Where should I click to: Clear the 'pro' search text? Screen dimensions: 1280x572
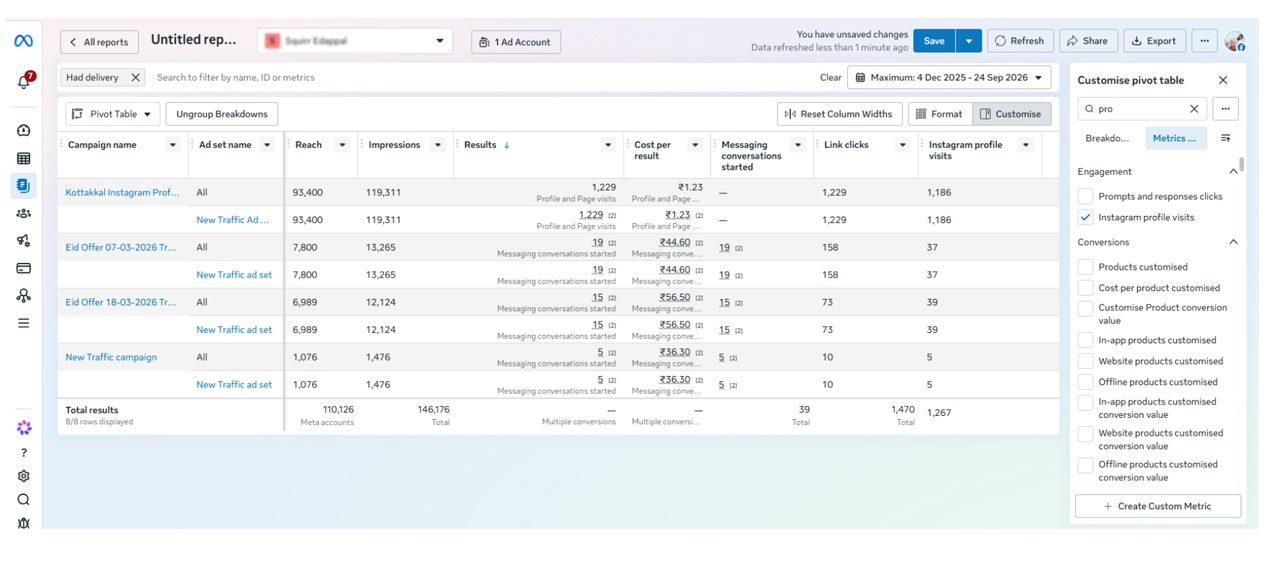[x=1194, y=109]
